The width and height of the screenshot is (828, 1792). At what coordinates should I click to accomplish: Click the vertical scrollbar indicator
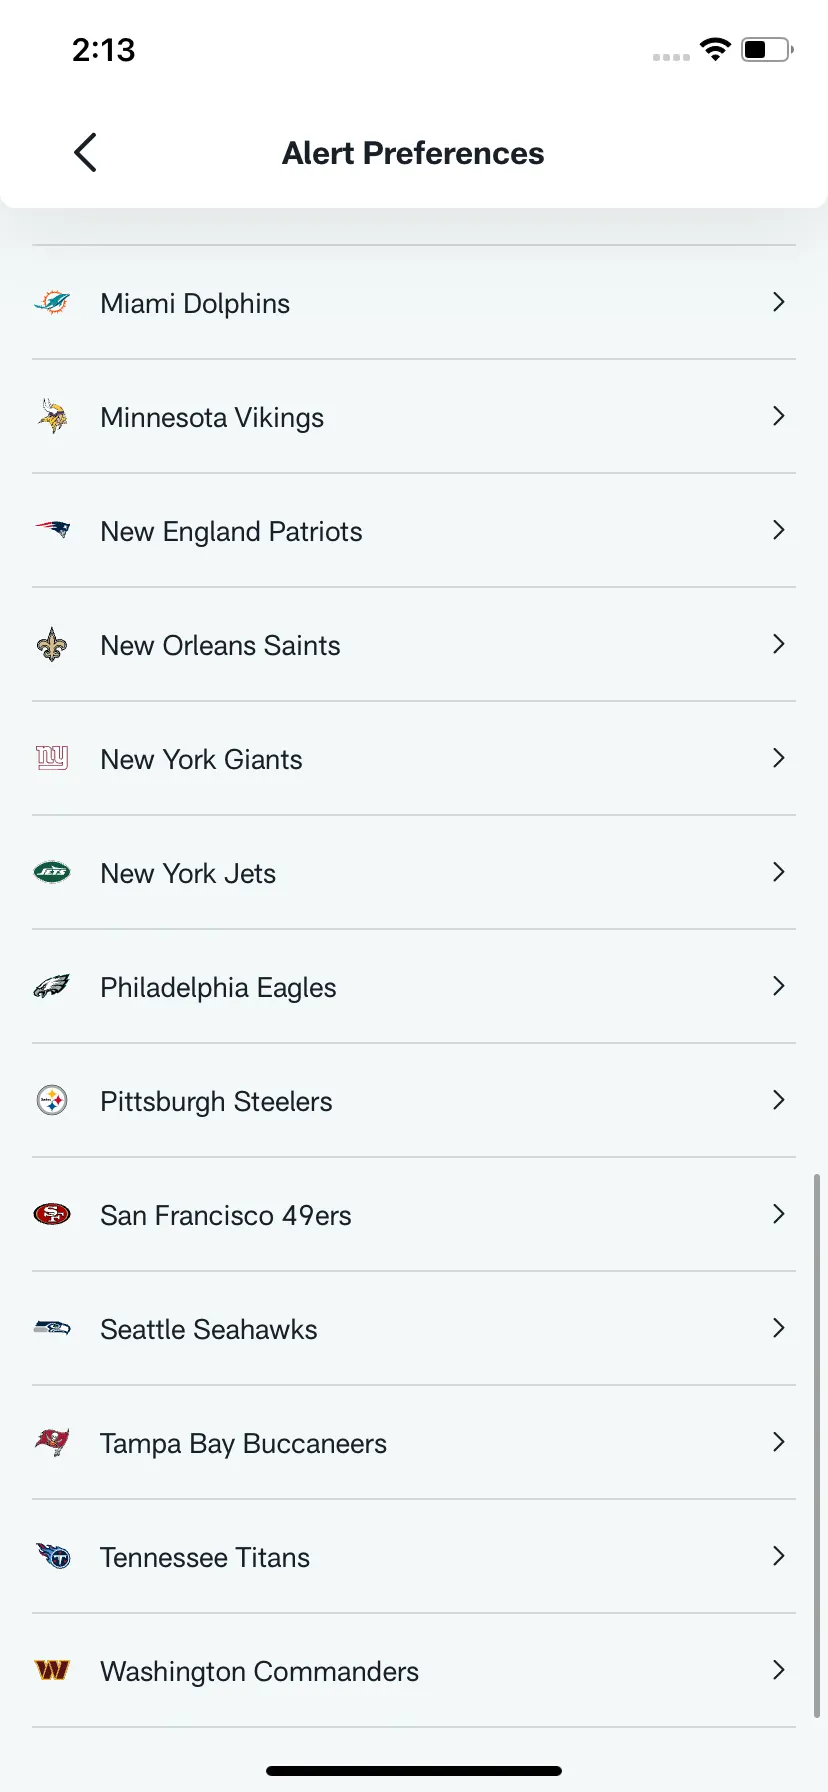[x=816, y=1446]
